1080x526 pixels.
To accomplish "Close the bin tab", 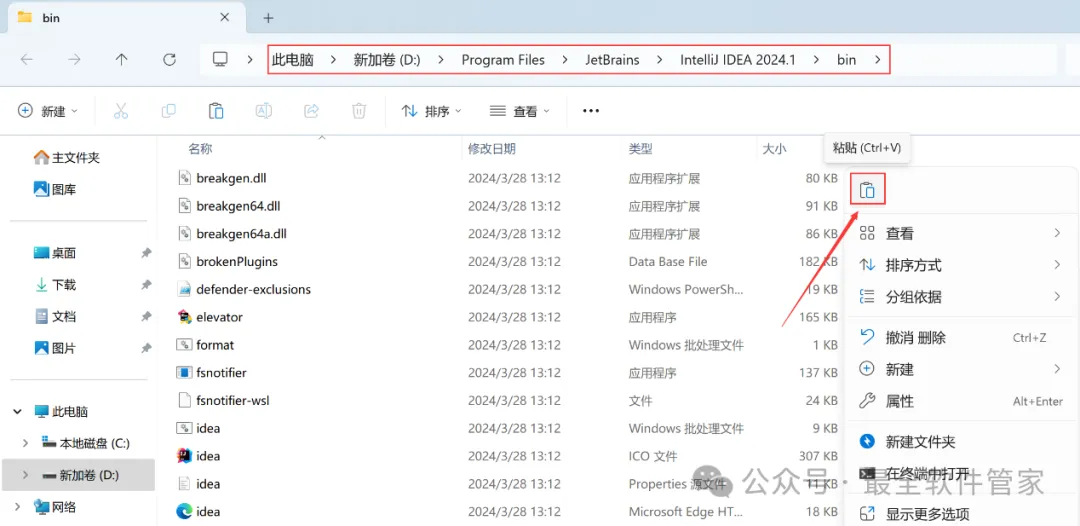I will [x=225, y=18].
